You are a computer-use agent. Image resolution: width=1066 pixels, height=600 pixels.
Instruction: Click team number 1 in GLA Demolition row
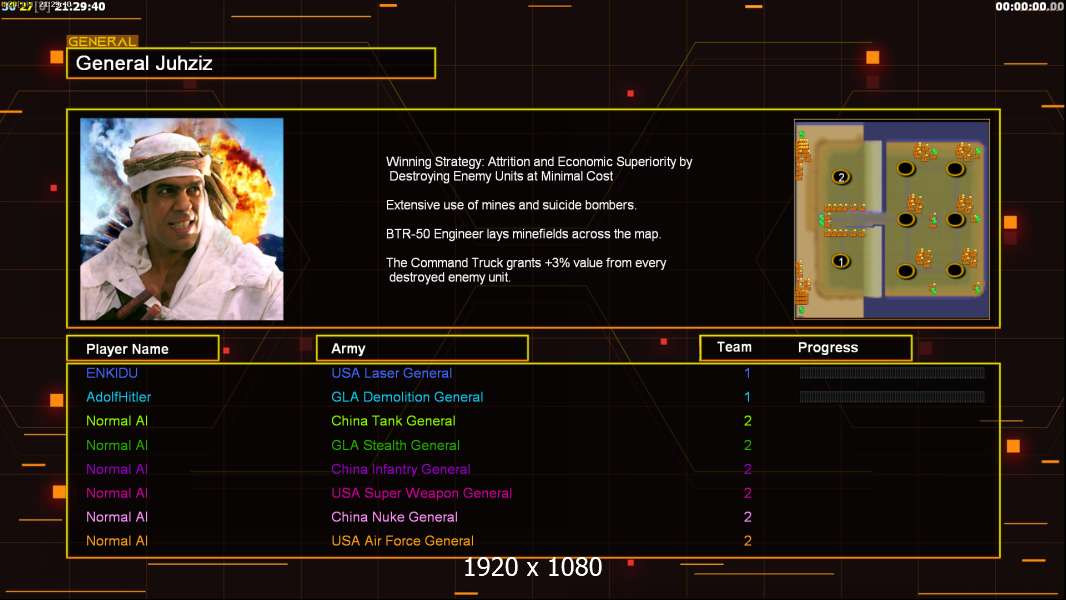[x=747, y=397]
